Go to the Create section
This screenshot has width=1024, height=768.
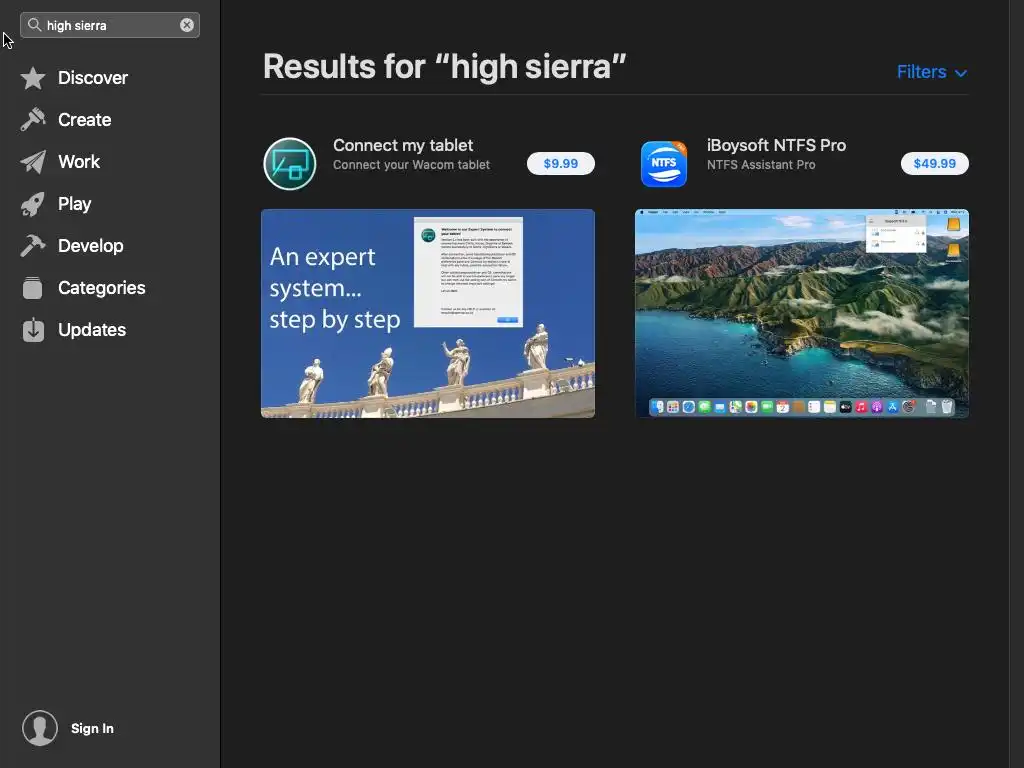point(84,120)
